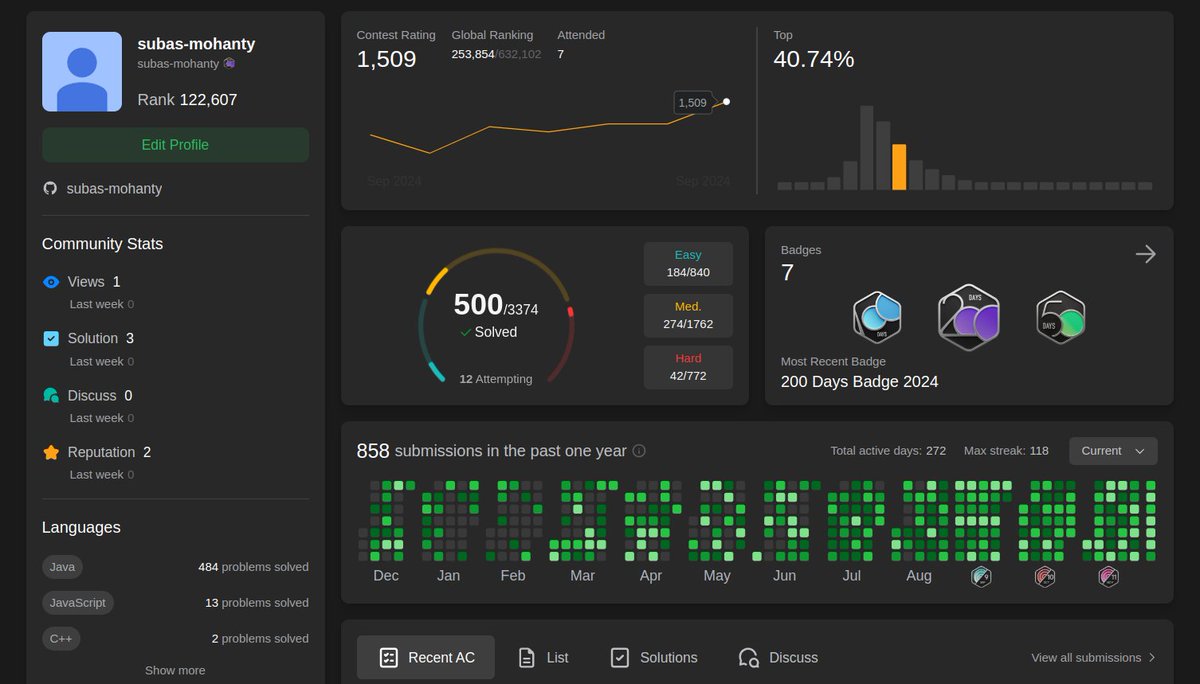Viewport: 1200px width, 684px height.
Task: Click the pink monthly badge icon numbered 11
Action: point(1108,577)
